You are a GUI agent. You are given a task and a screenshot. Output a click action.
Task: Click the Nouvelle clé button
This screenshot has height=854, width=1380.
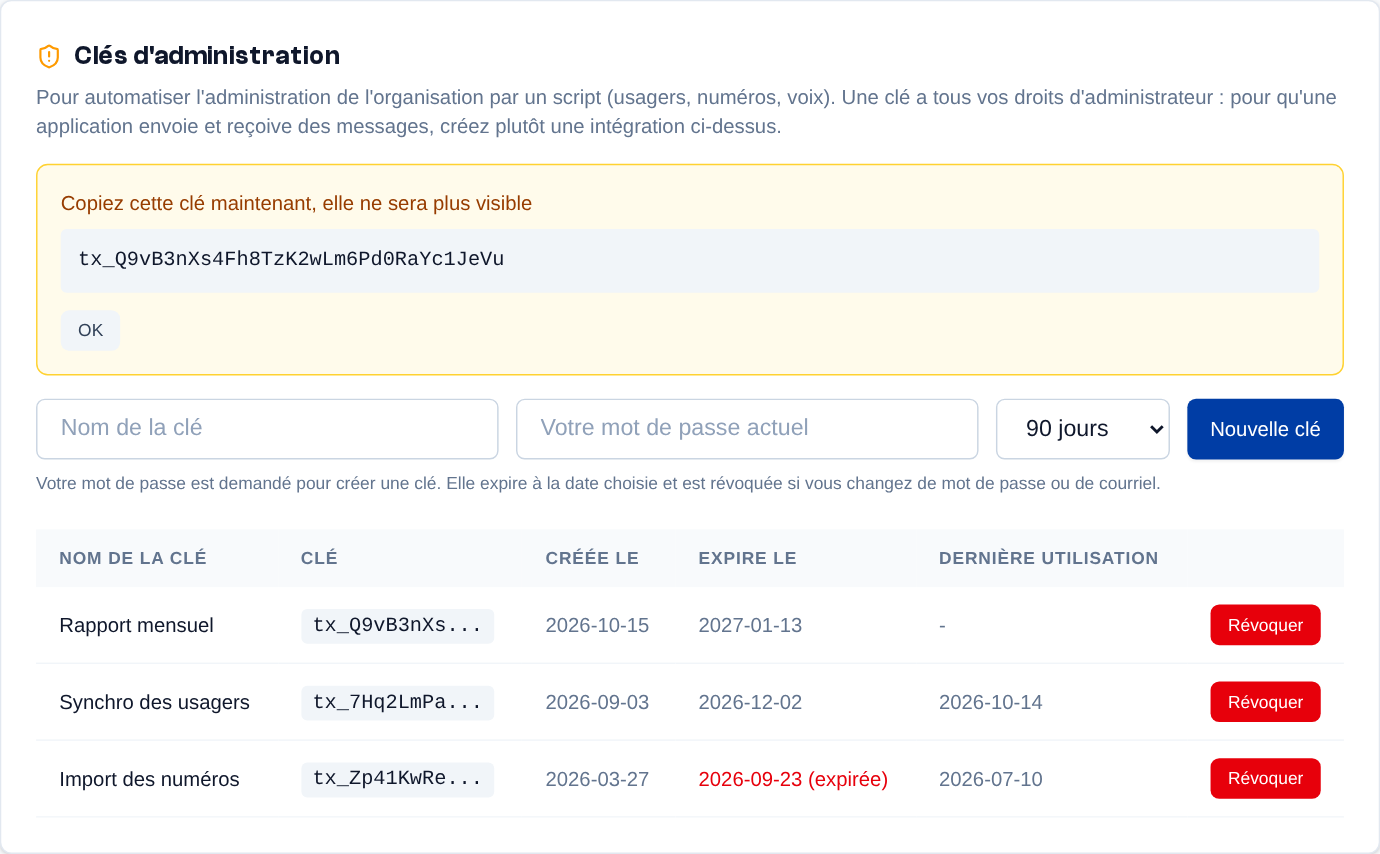(1265, 429)
